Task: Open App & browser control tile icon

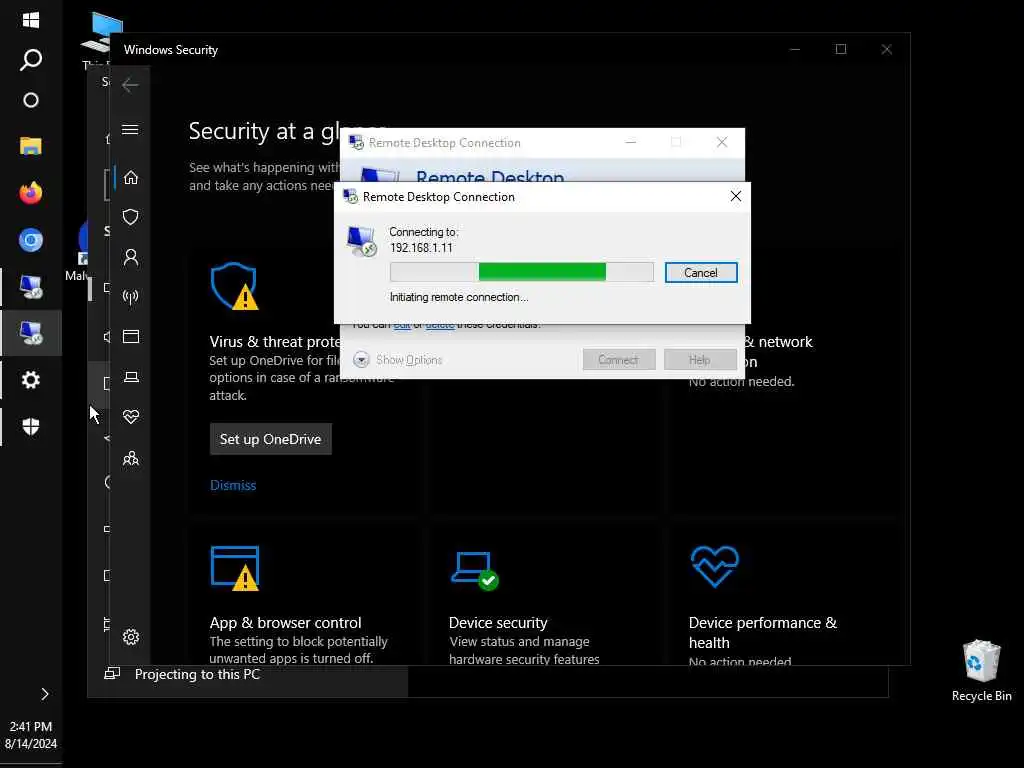Action: pyautogui.click(x=235, y=568)
